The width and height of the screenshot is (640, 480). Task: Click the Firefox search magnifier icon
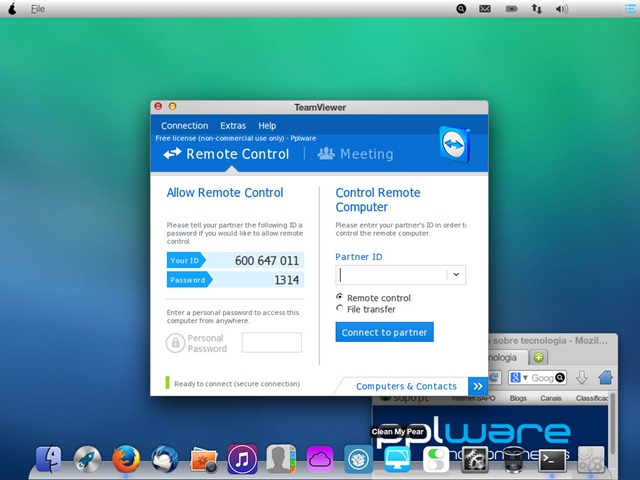[560, 378]
